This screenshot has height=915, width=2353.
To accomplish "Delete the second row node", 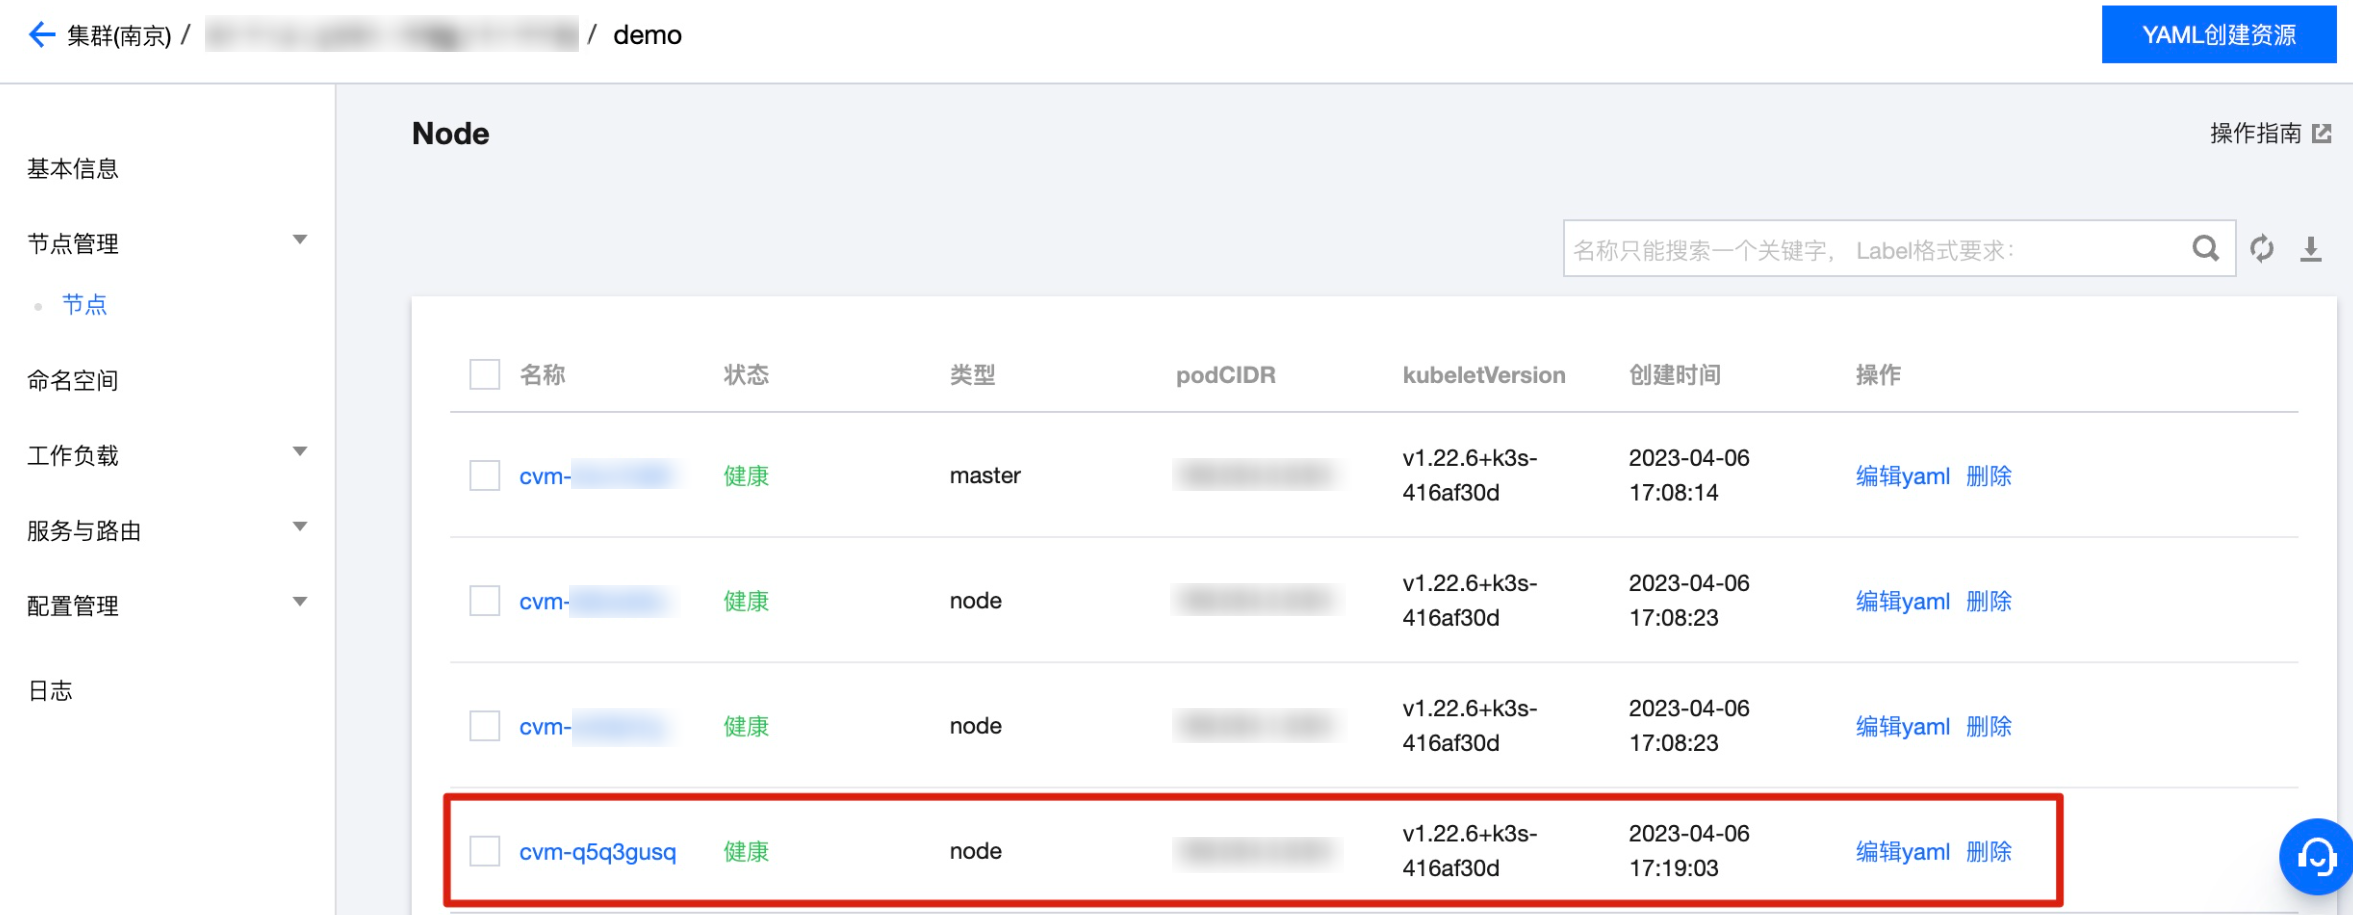I will (x=1989, y=601).
